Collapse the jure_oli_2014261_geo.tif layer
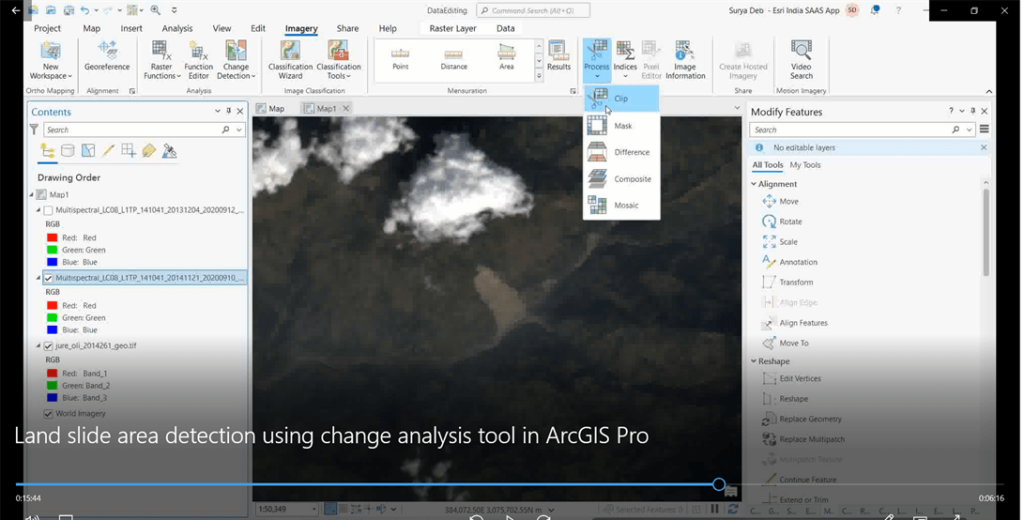Image resolution: width=1024 pixels, height=520 pixels. pos(38,346)
